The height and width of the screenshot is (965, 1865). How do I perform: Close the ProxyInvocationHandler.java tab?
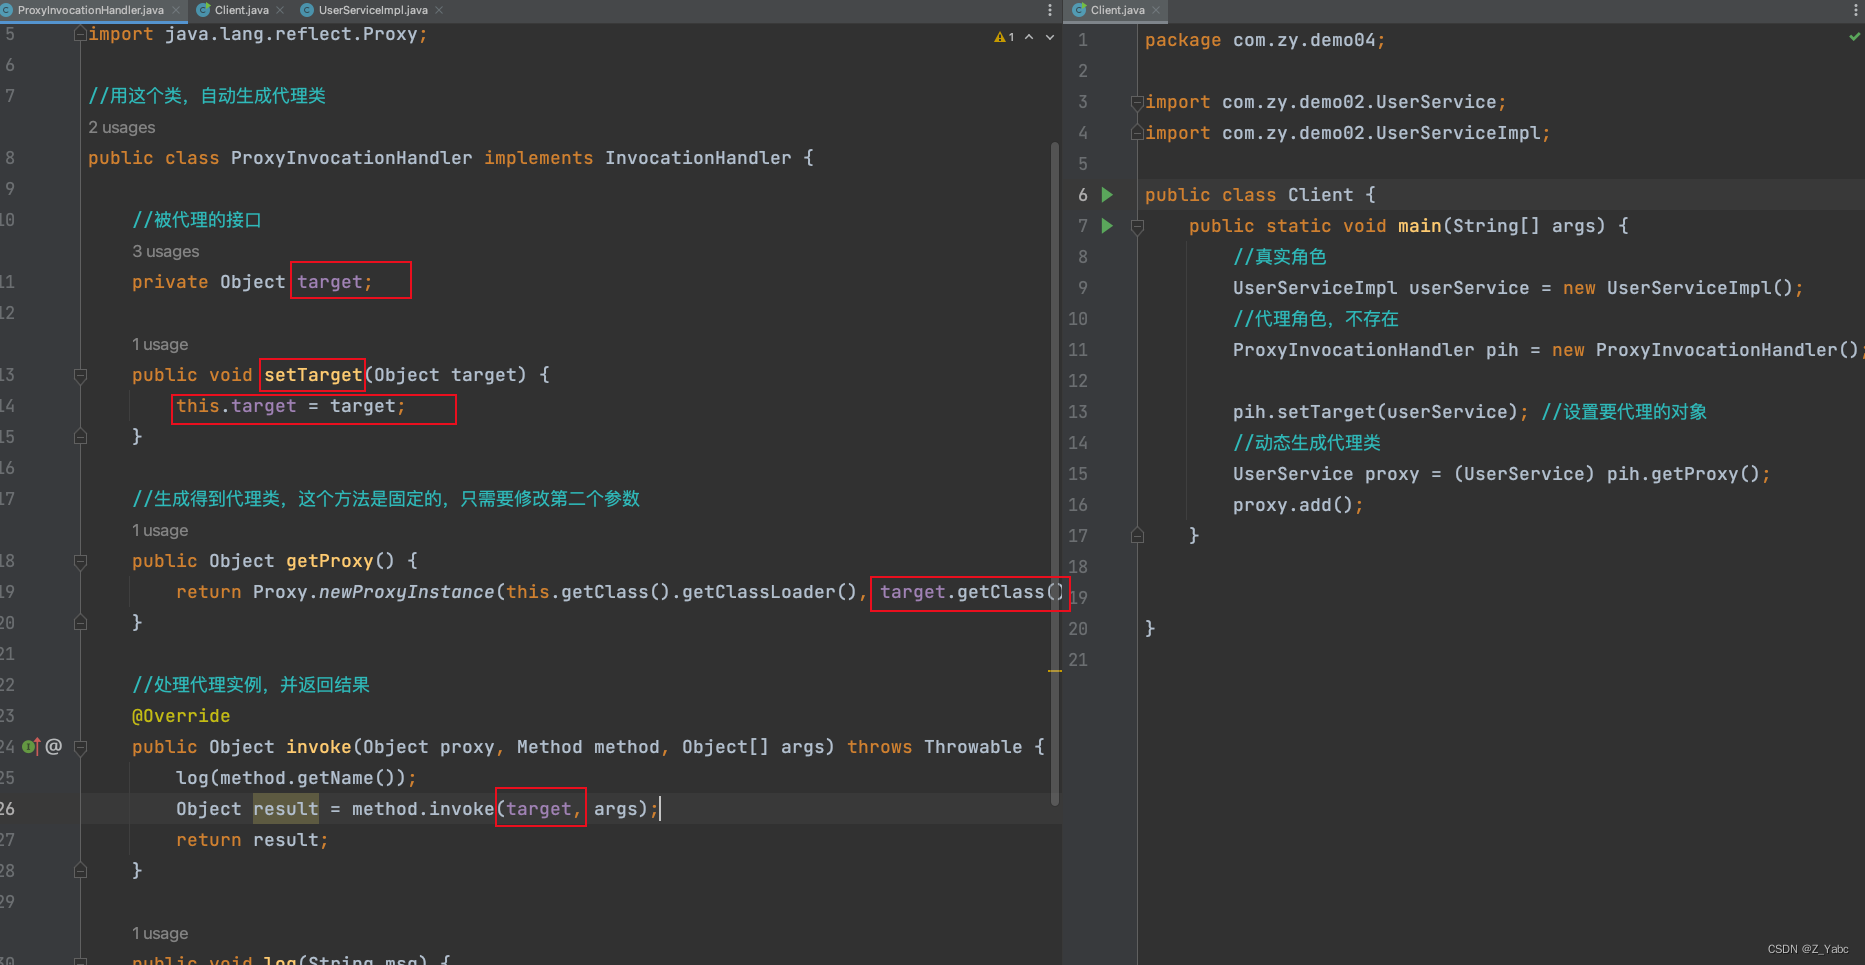click(x=176, y=10)
